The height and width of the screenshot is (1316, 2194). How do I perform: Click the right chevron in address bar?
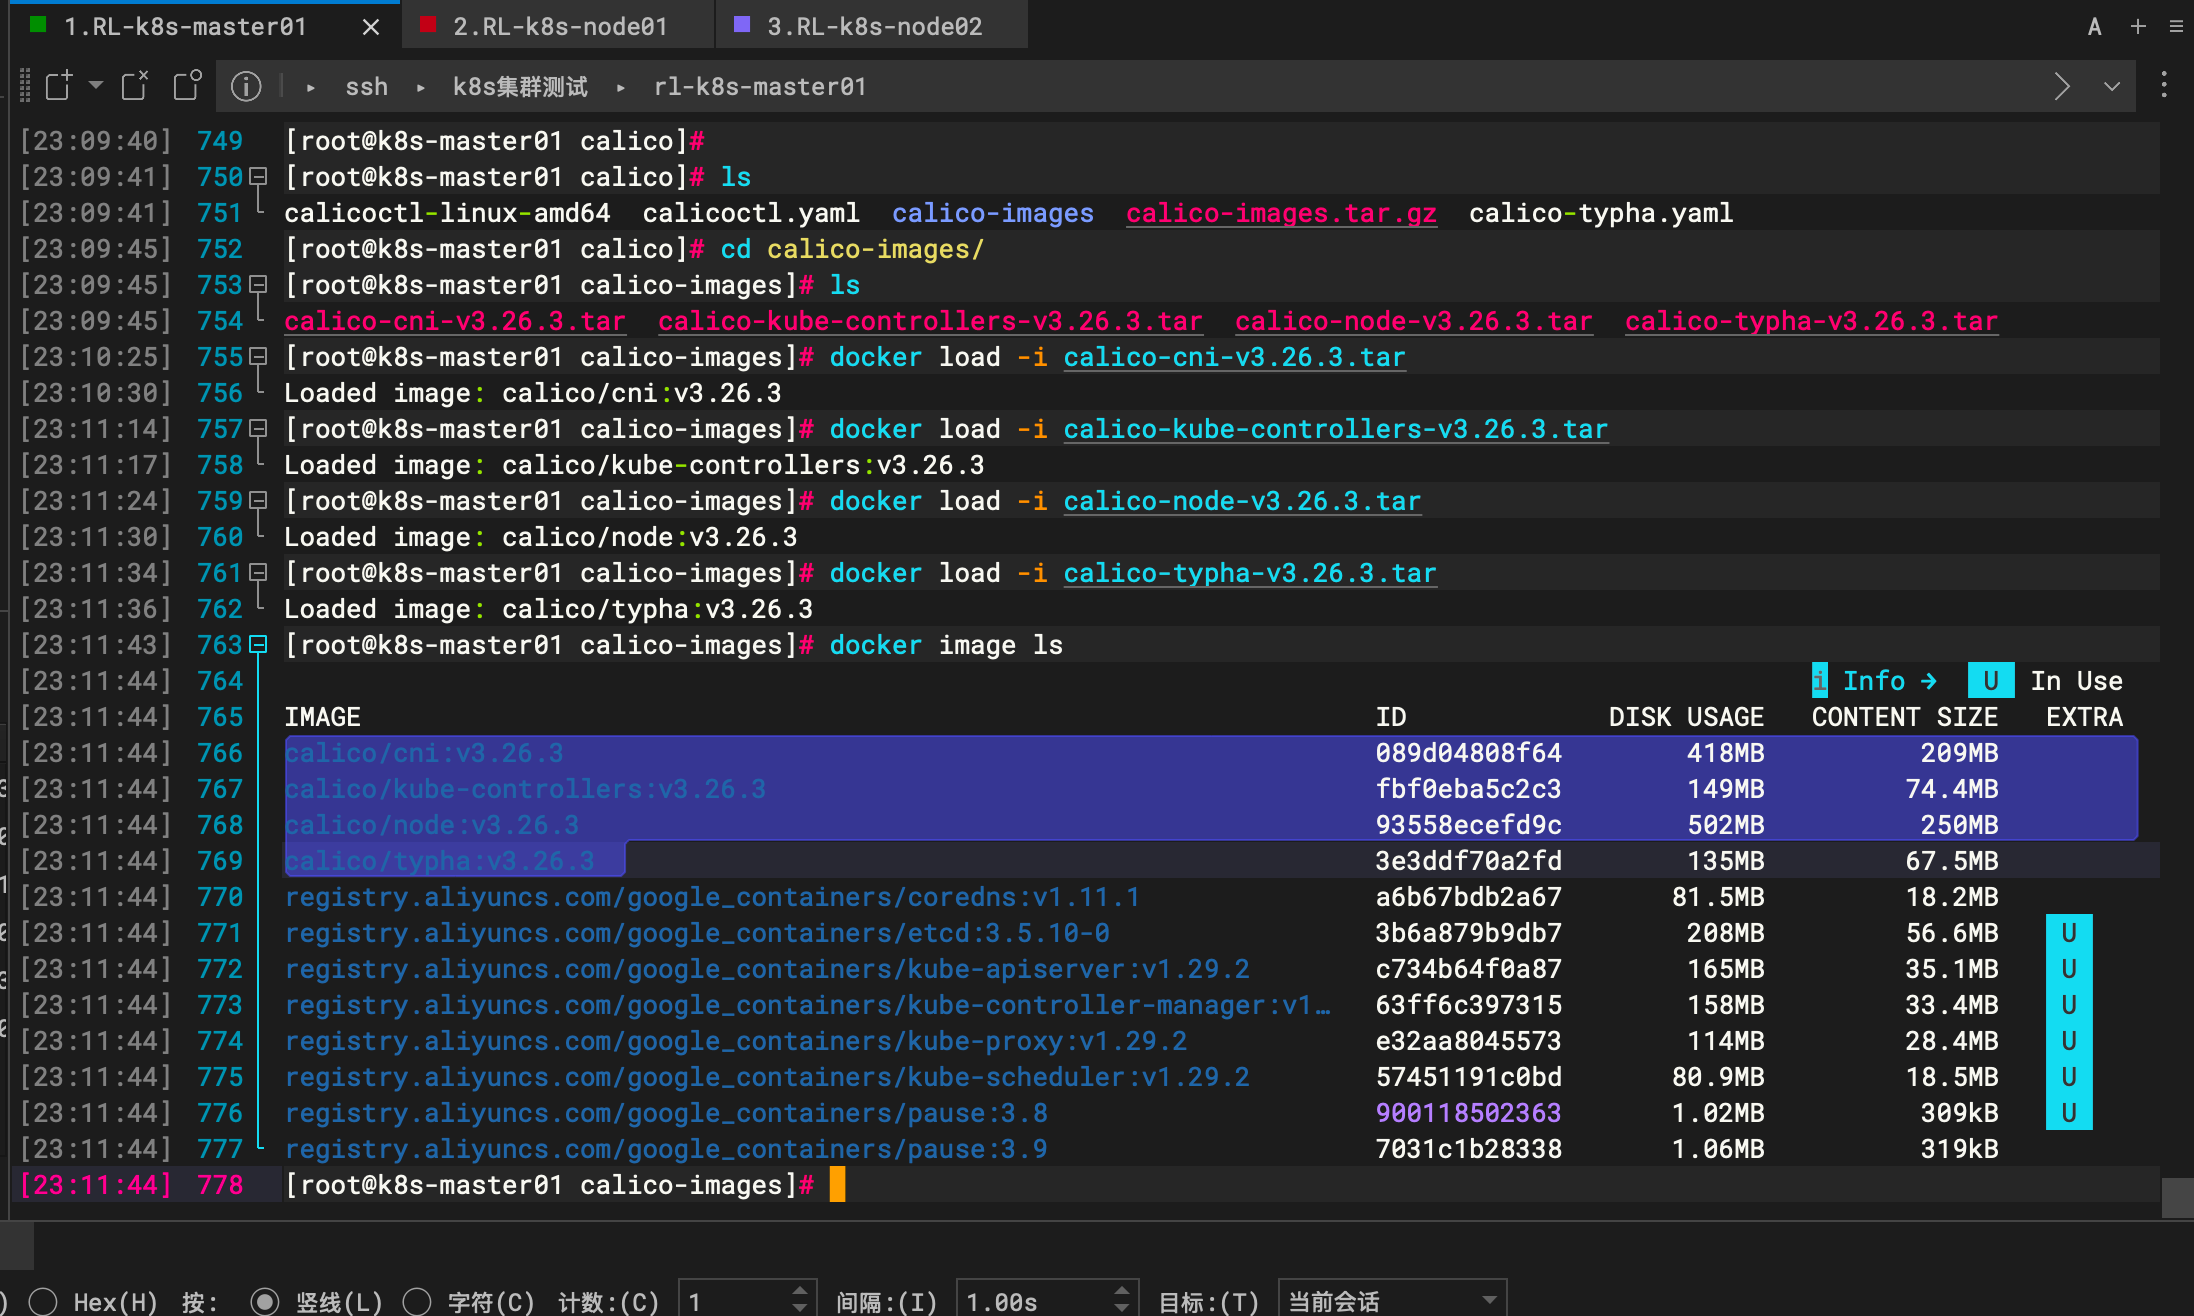click(2062, 87)
